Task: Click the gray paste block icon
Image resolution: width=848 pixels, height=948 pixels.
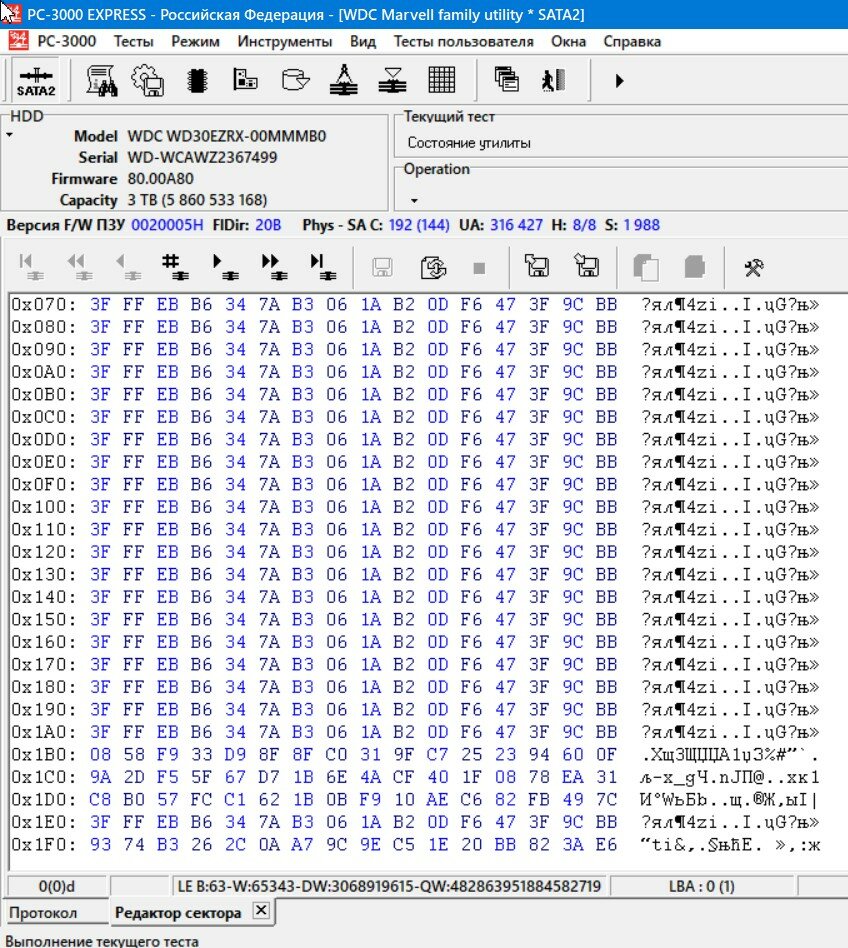Action: click(x=694, y=267)
